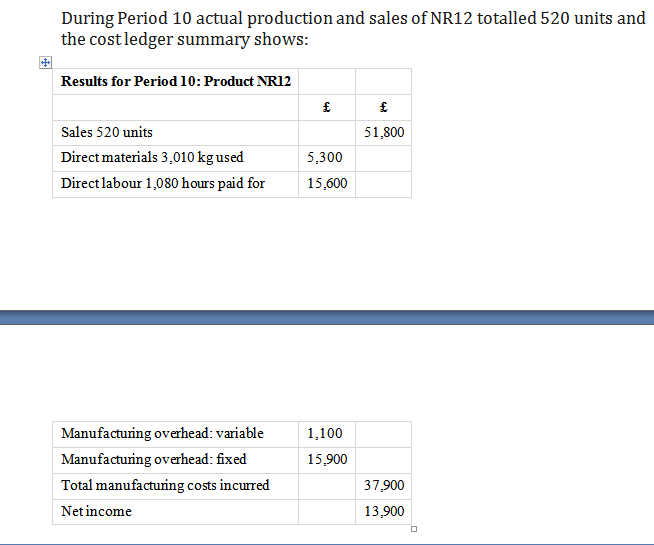Viewport: 654px width, 545px height.
Task: Click the direct materials value 5,300
Action: click(x=324, y=158)
